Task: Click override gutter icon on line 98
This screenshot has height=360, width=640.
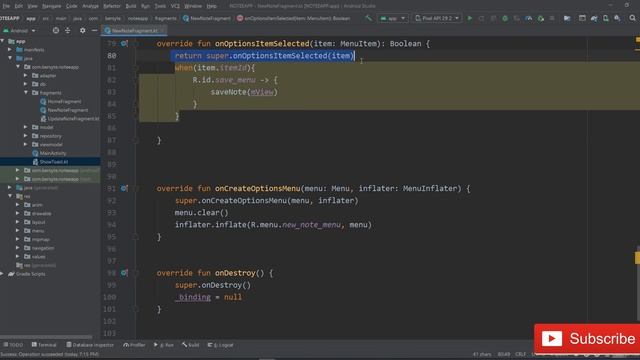Action: [124, 273]
